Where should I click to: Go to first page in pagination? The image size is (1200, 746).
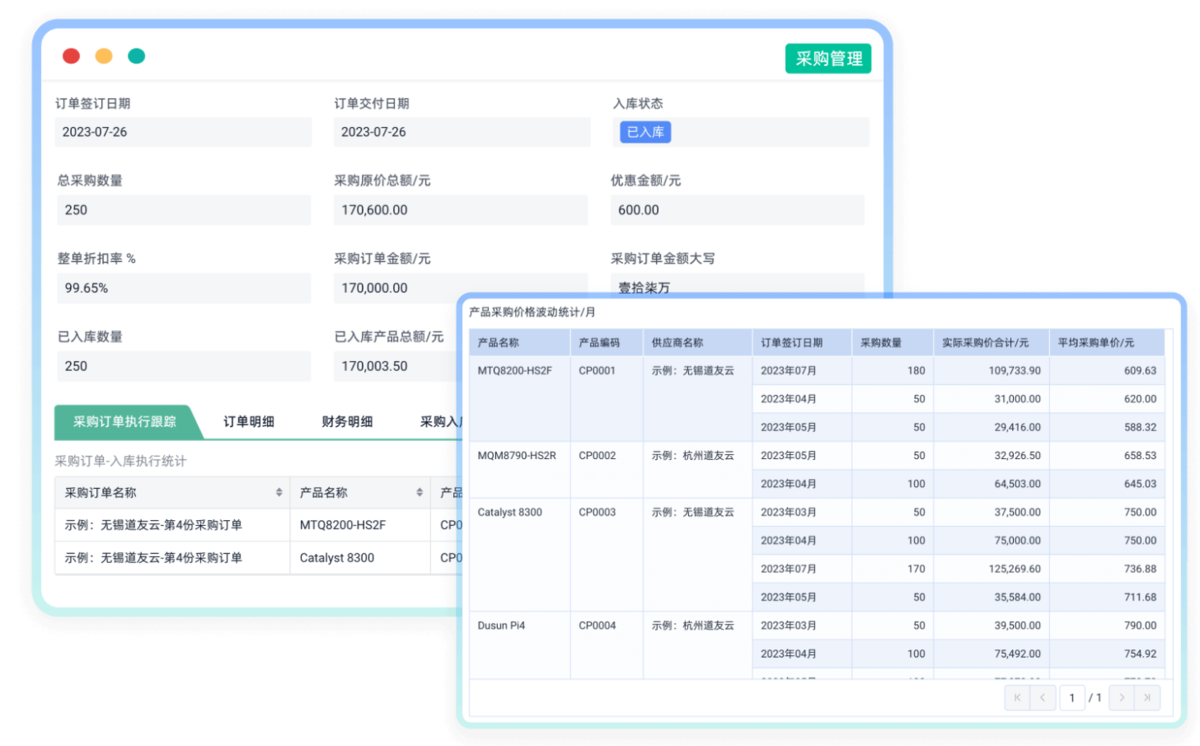click(1018, 697)
